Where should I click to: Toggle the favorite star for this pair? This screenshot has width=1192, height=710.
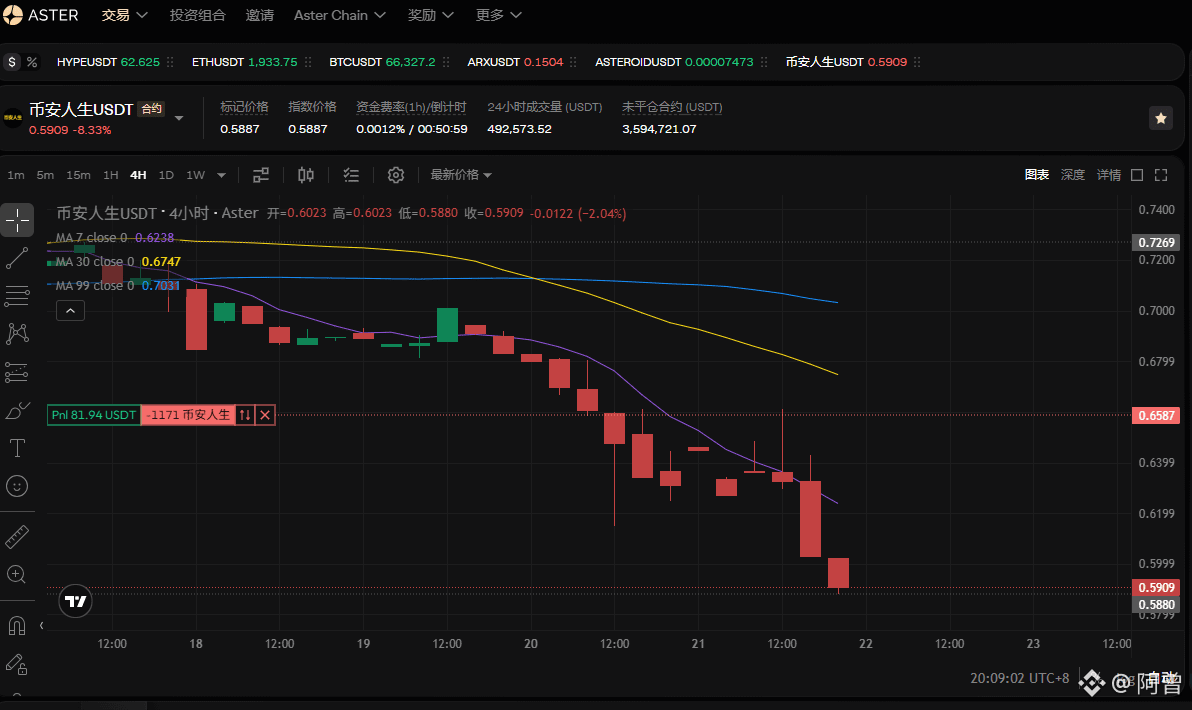tap(1161, 119)
